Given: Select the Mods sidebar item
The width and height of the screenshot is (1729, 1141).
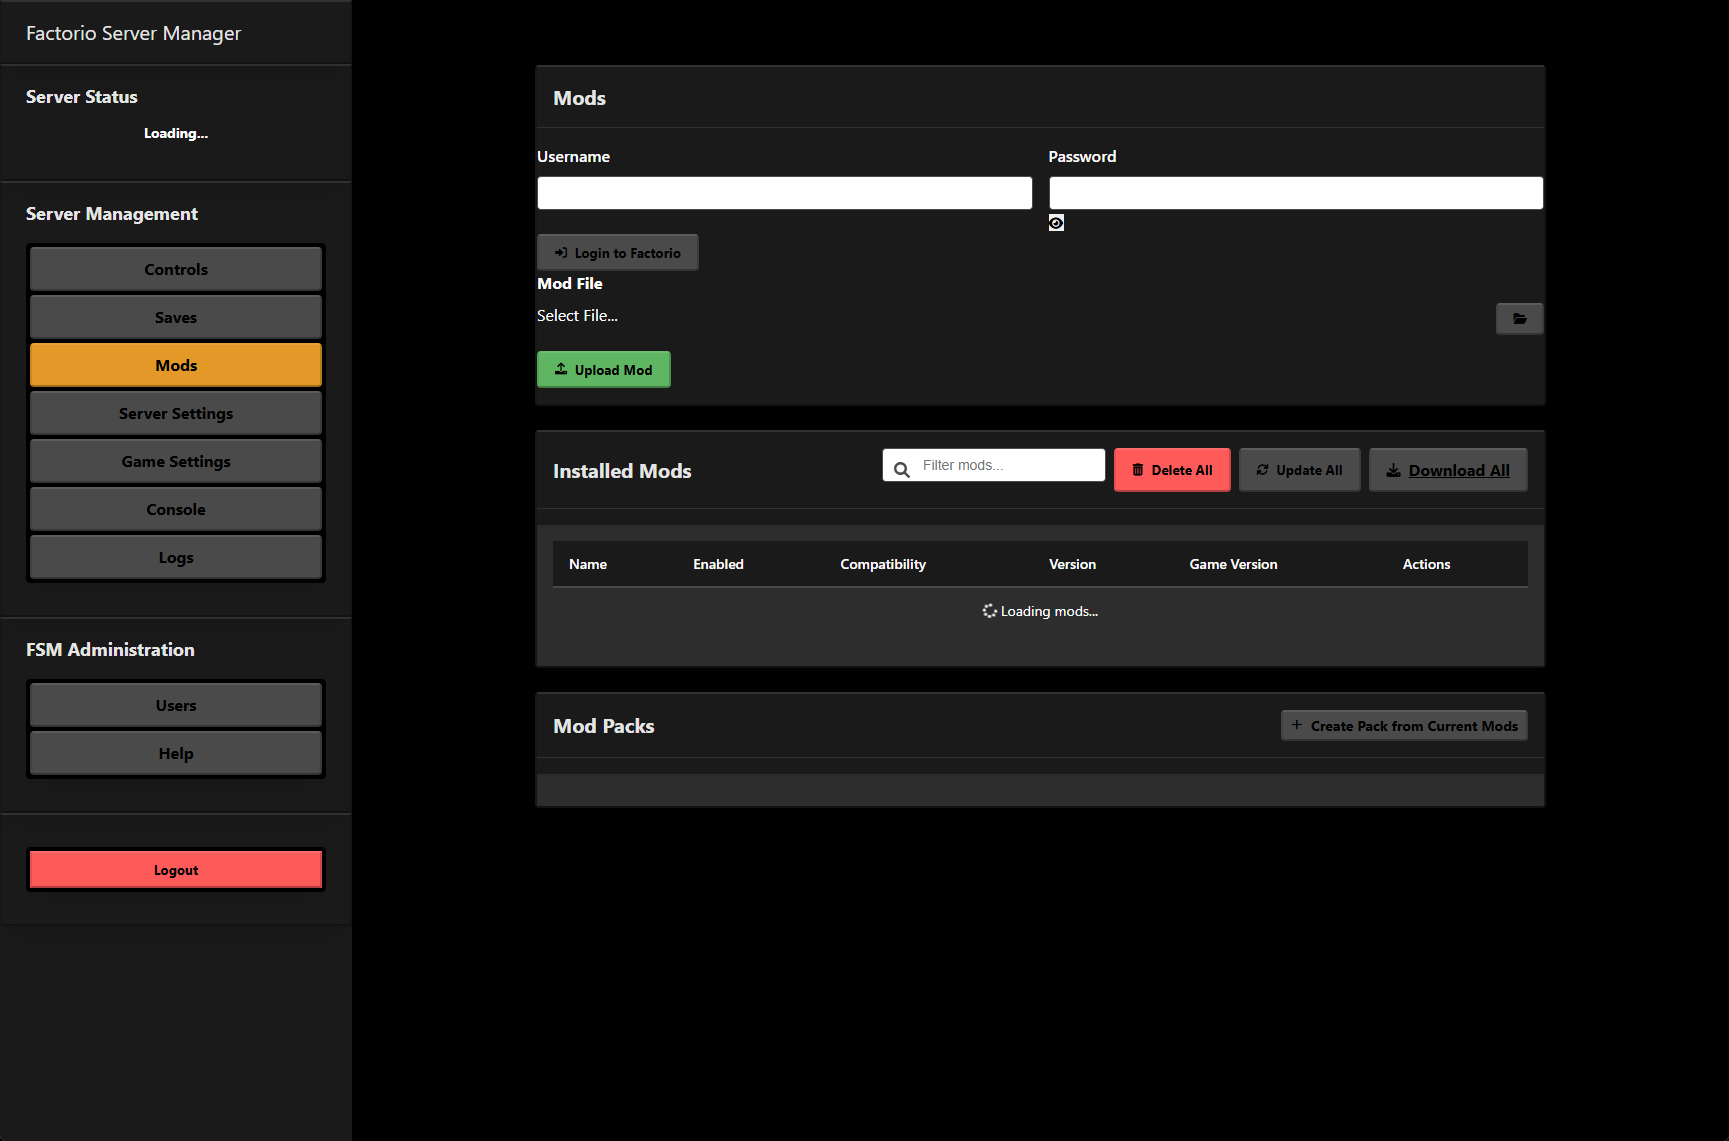Looking at the screenshot, I should [x=176, y=365].
